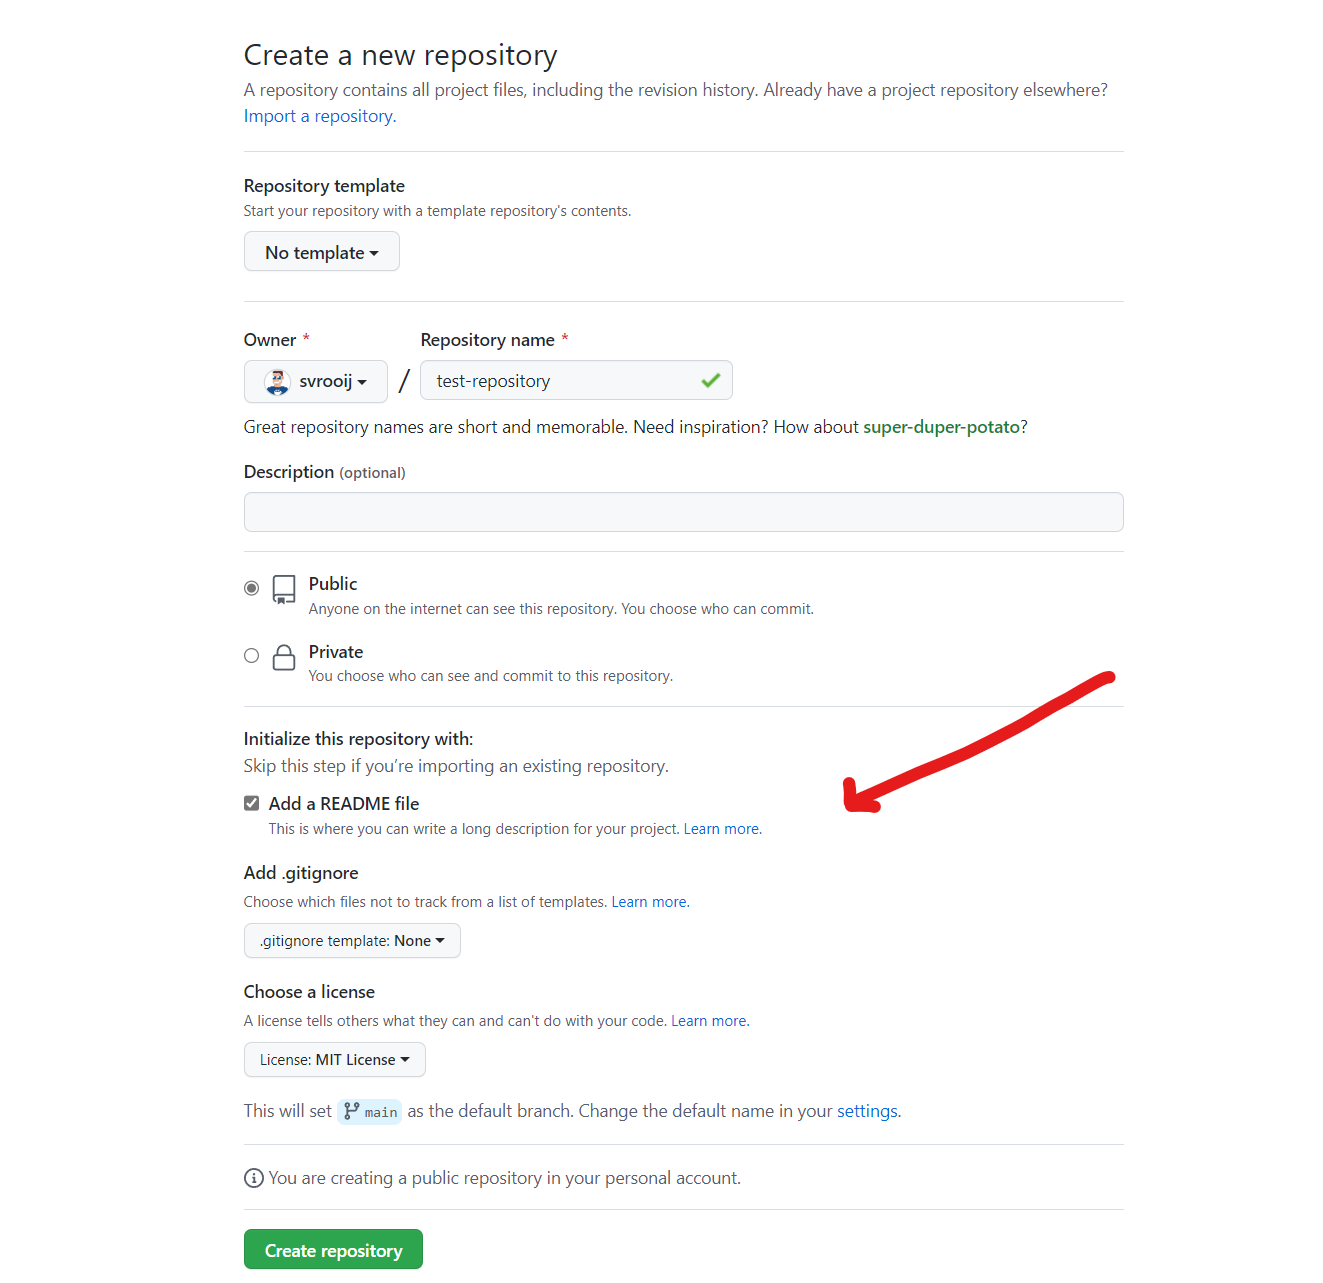Click the info circle icon near public repository notice
The image size is (1323, 1283).
coord(253,1178)
